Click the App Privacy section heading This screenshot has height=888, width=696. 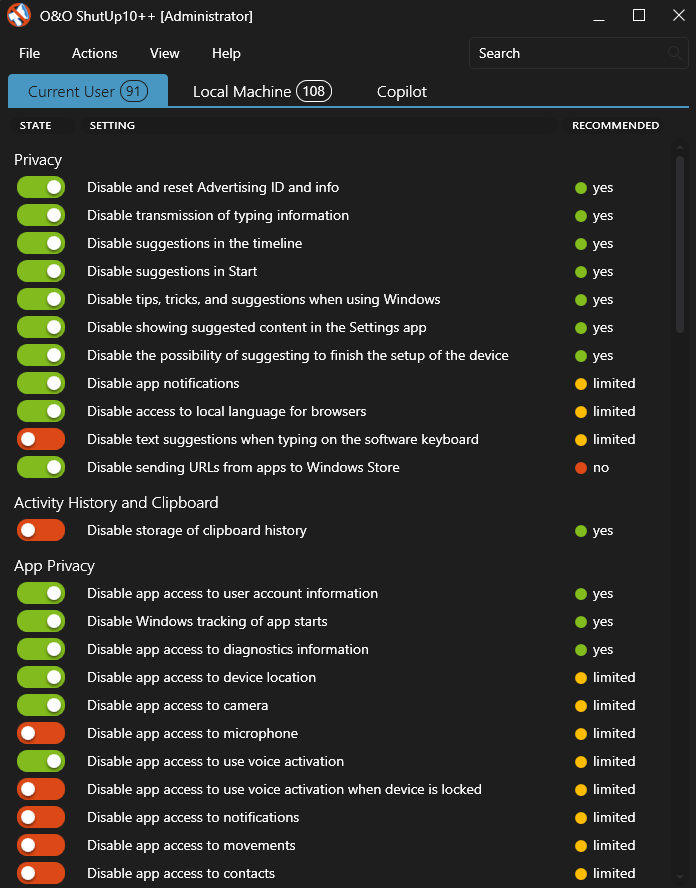(x=54, y=566)
